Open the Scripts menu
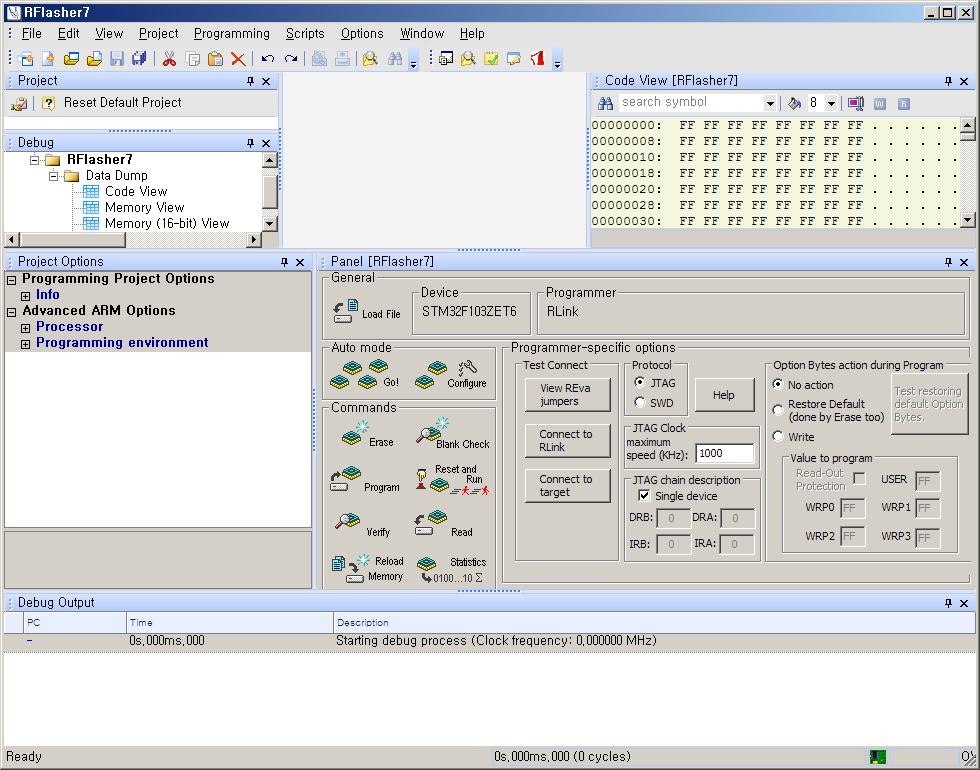 point(305,33)
